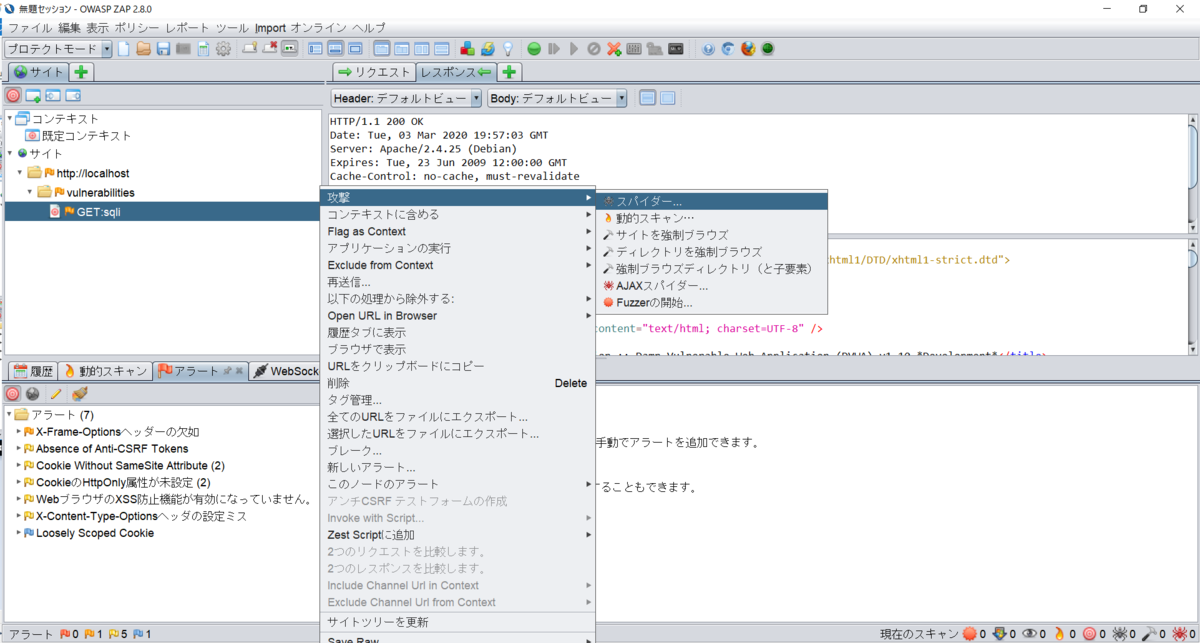The width and height of the screenshot is (1200, 643).
Task: Select スパイダー... from attack submenu
Action: (x=713, y=201)
